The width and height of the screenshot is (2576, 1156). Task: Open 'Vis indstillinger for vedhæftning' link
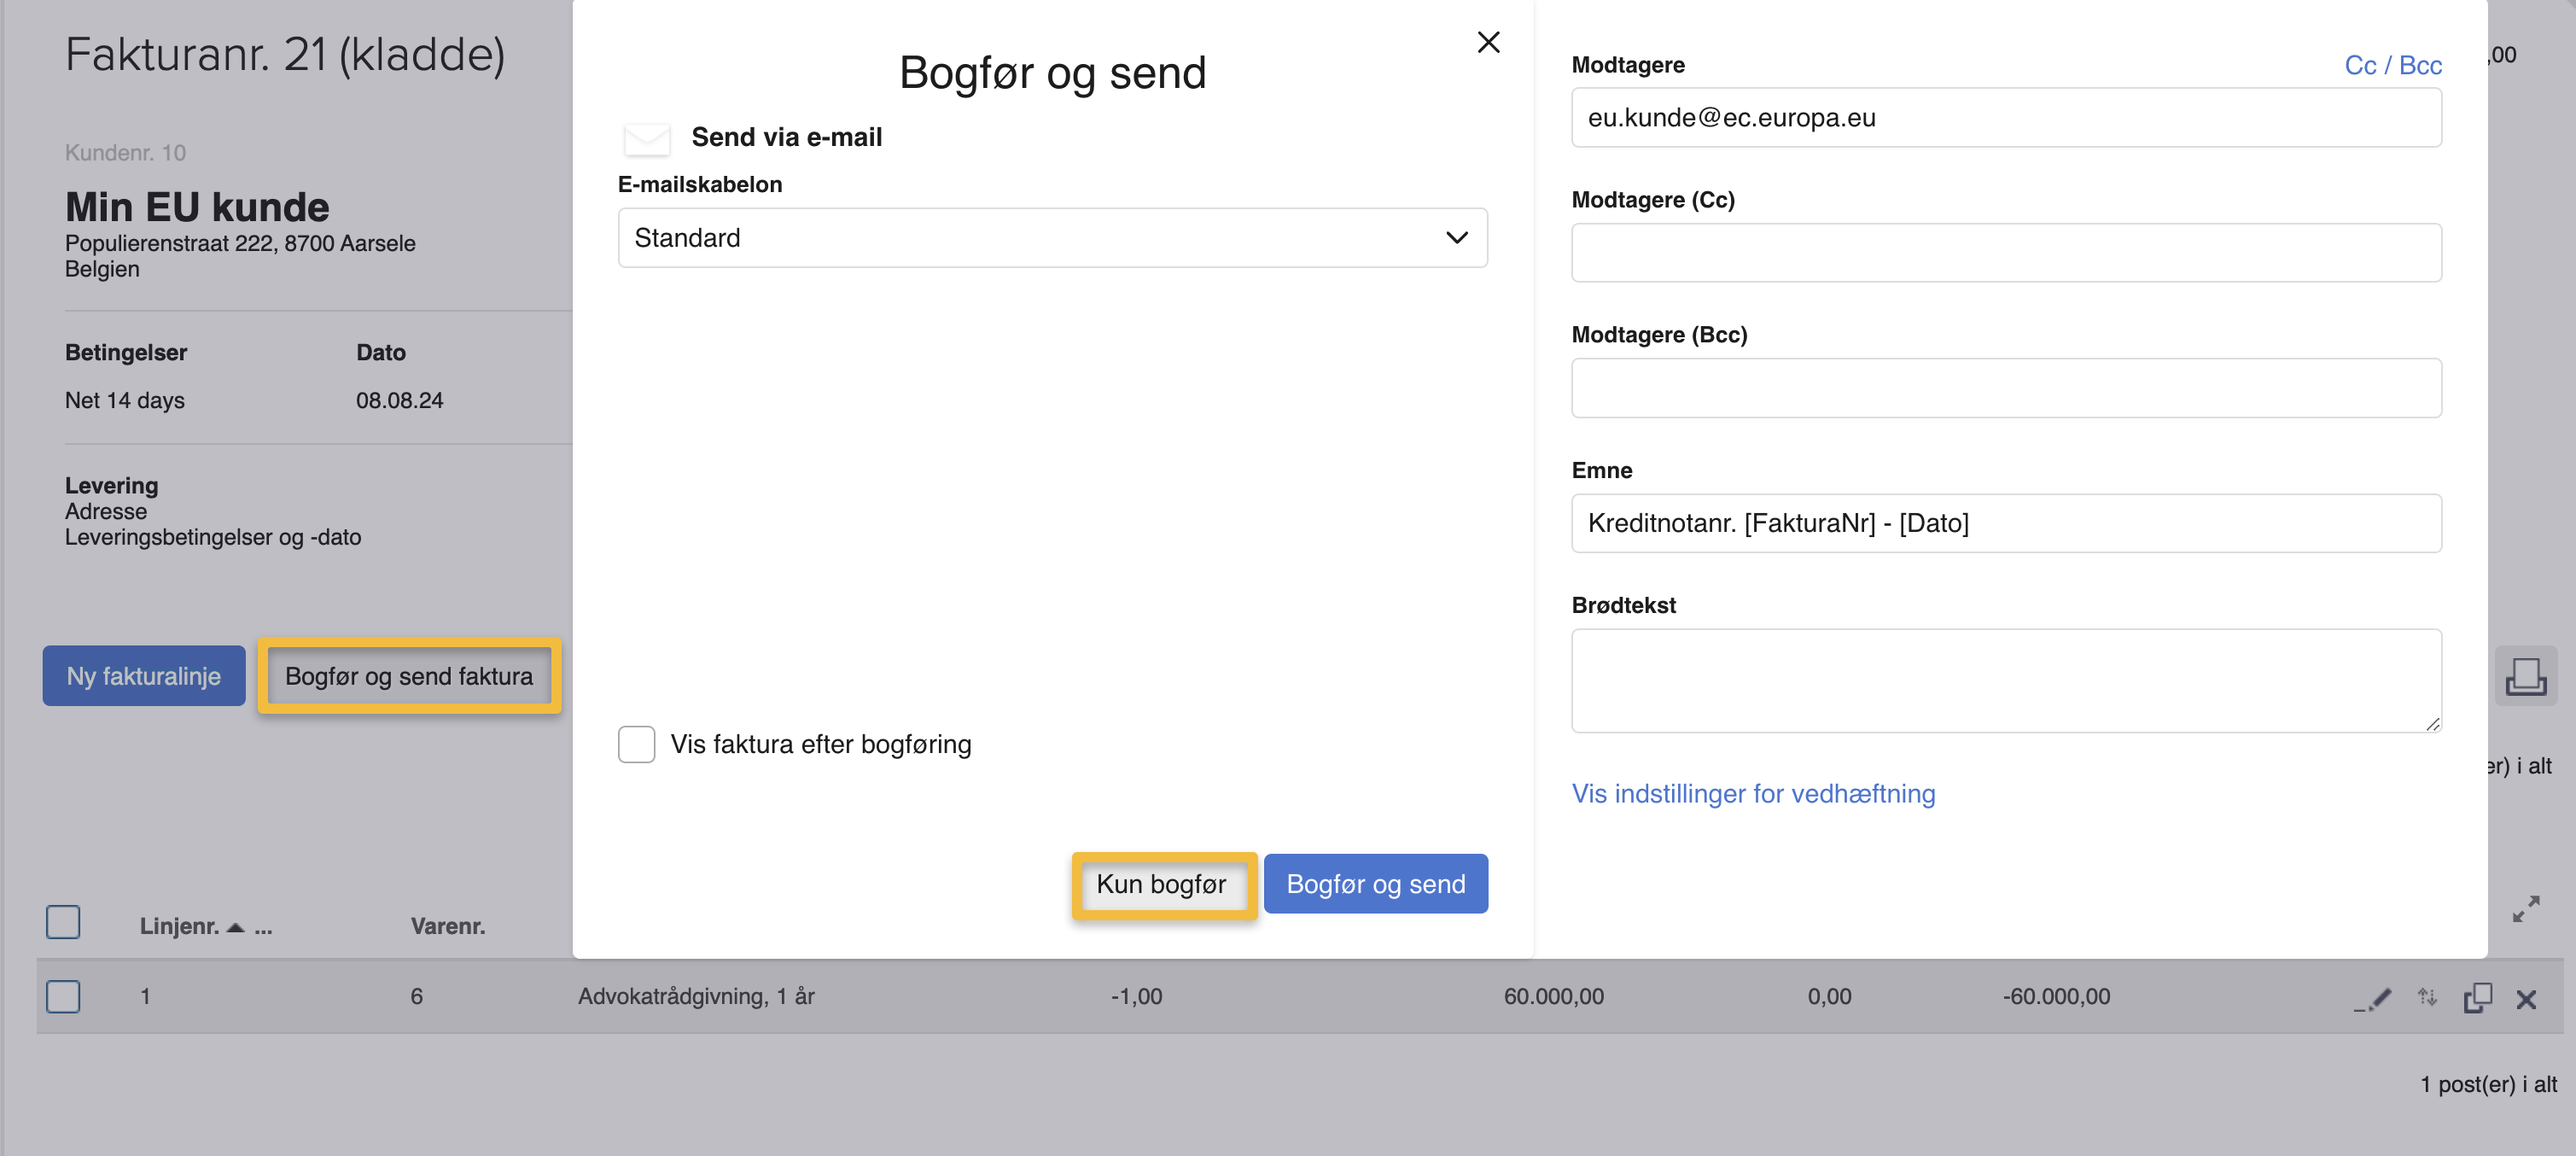click(1752, 793)
